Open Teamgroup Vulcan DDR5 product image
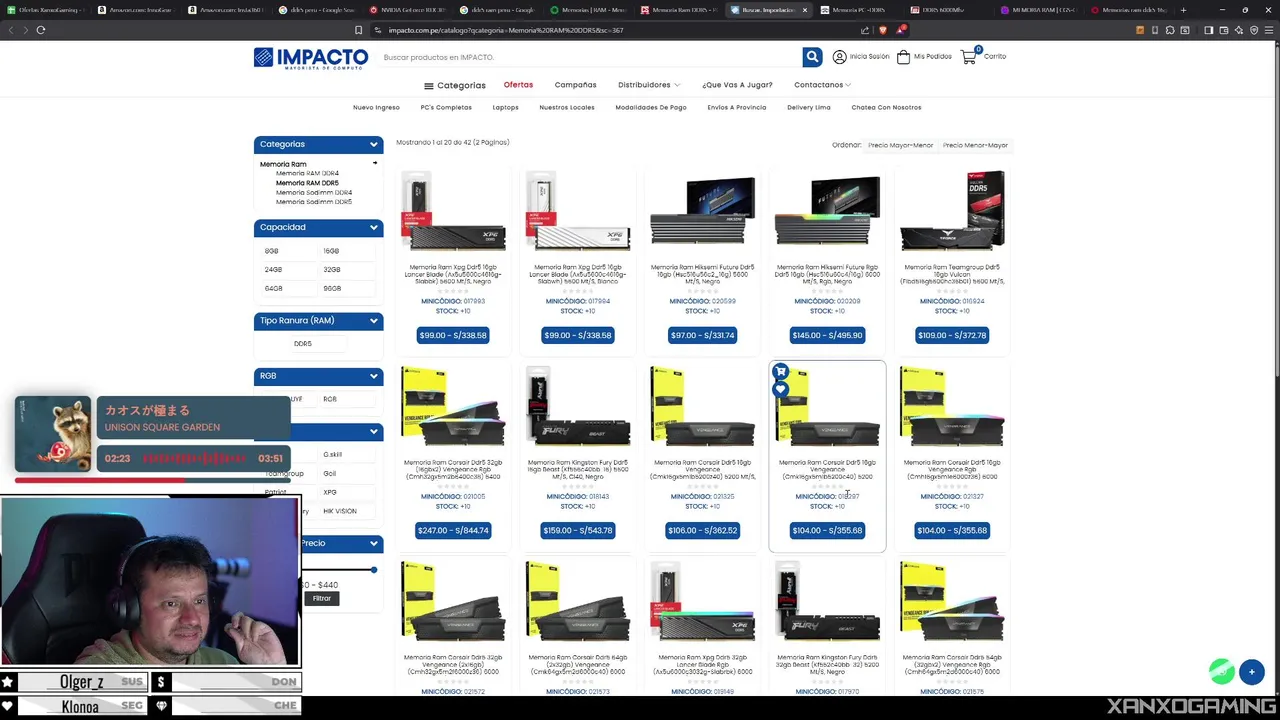Image resolution: width=1280 pixels, height=720 pixels. point(952,211)
